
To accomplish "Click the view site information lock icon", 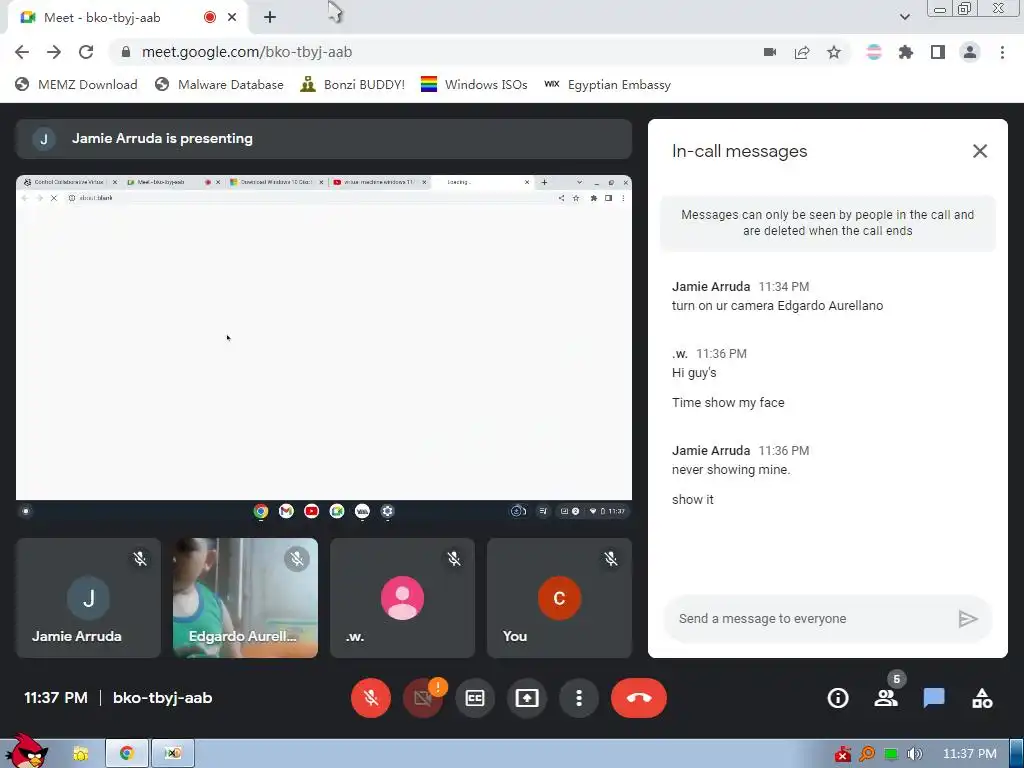I will pyautogui.click(x=126, y=52).
